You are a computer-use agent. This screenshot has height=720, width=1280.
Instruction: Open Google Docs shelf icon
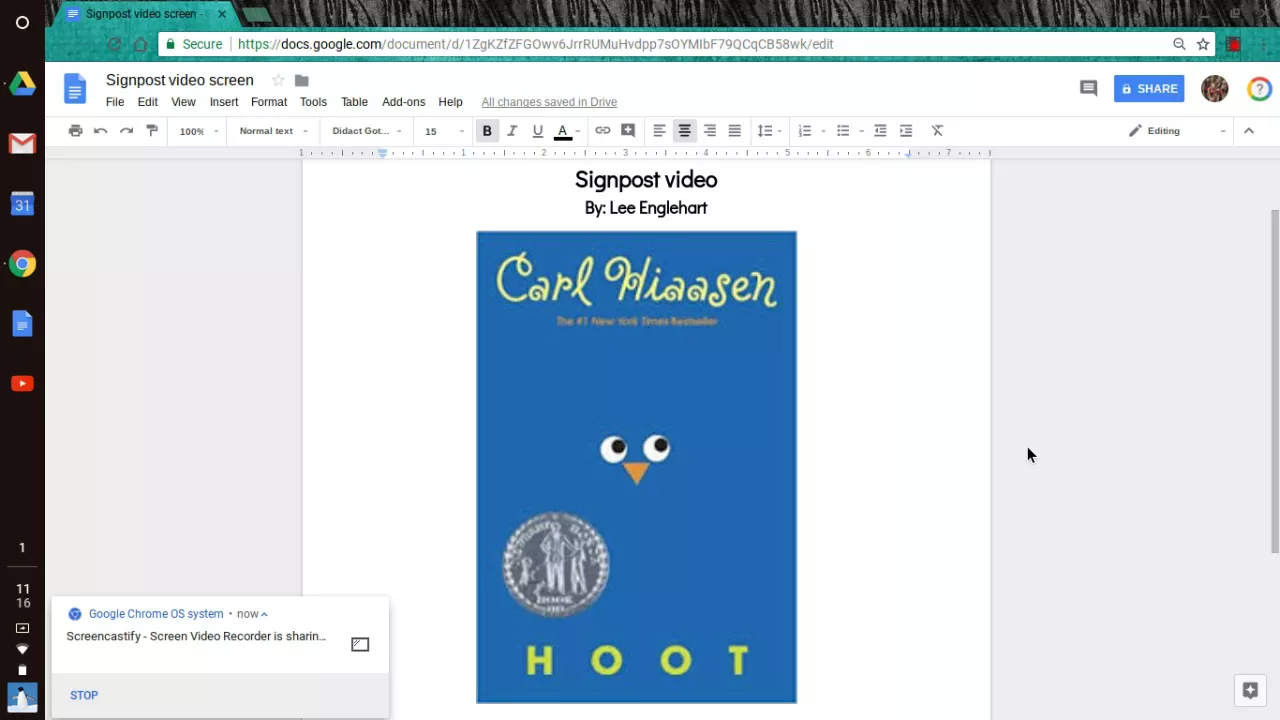22,324
